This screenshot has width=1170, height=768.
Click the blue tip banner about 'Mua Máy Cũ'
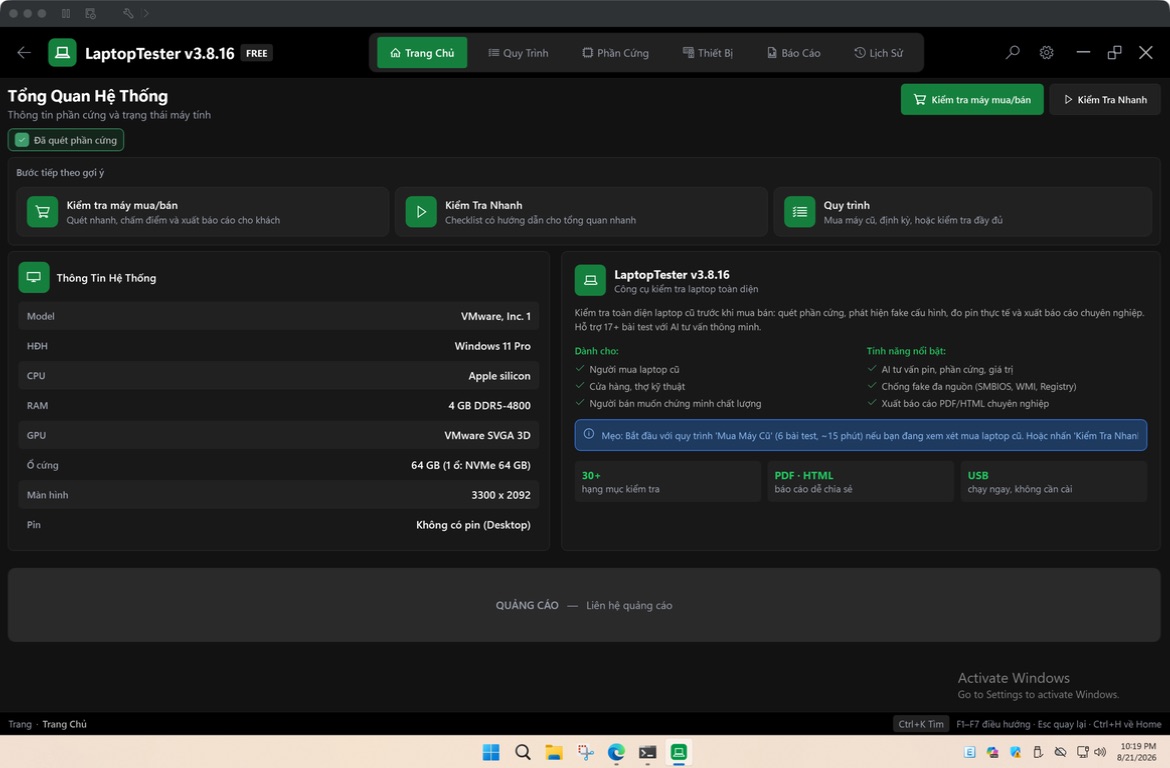(x=860, y=435)
